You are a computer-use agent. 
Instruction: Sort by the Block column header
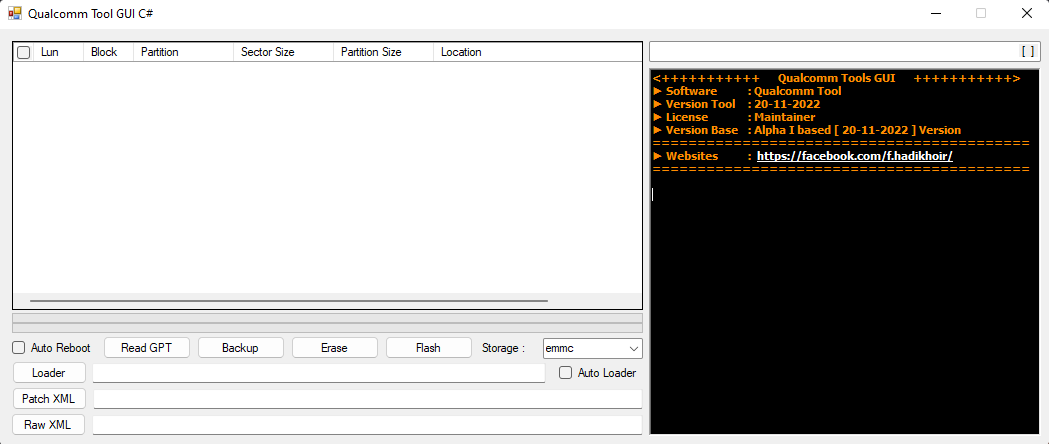108,52
